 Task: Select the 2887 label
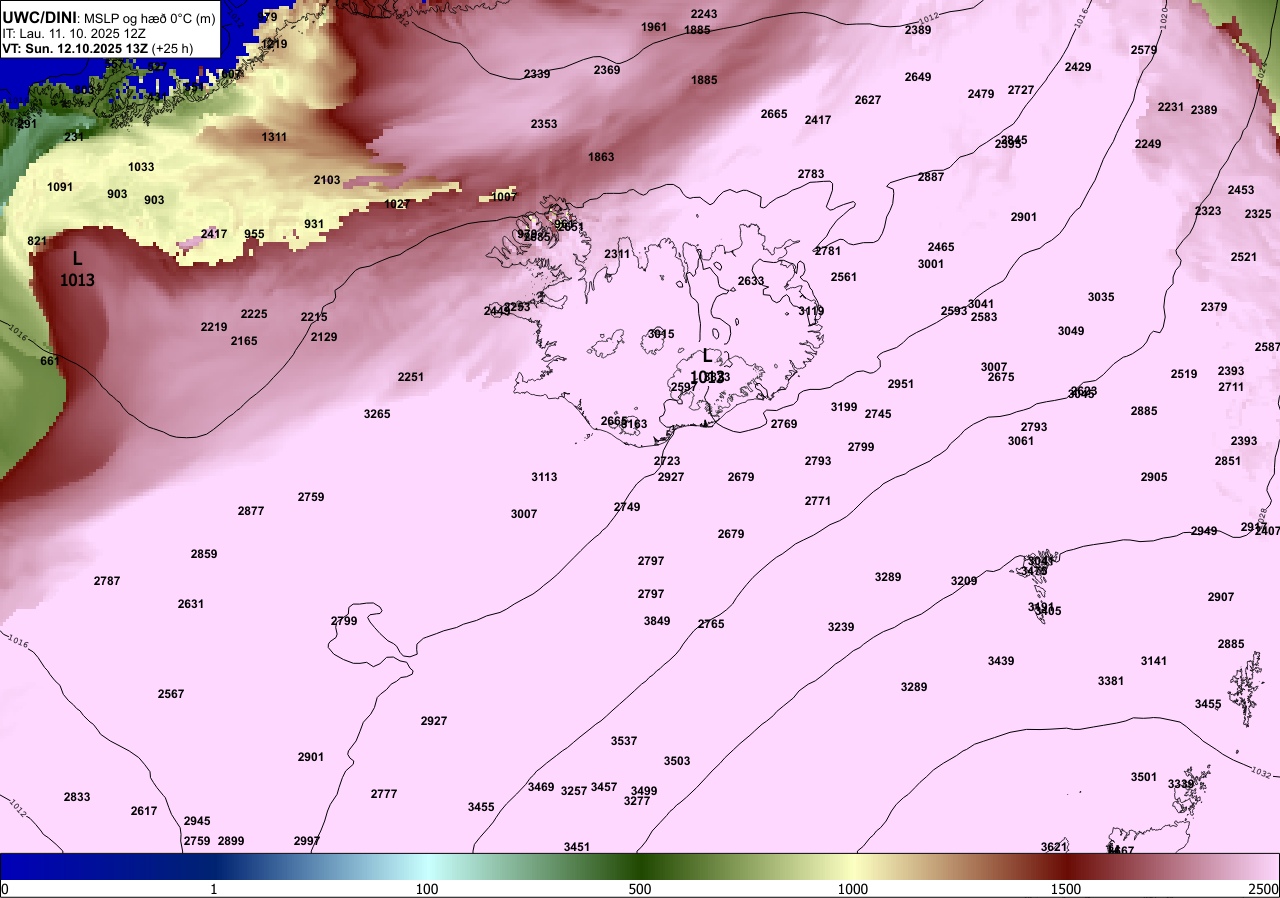[x=931, y=177]
